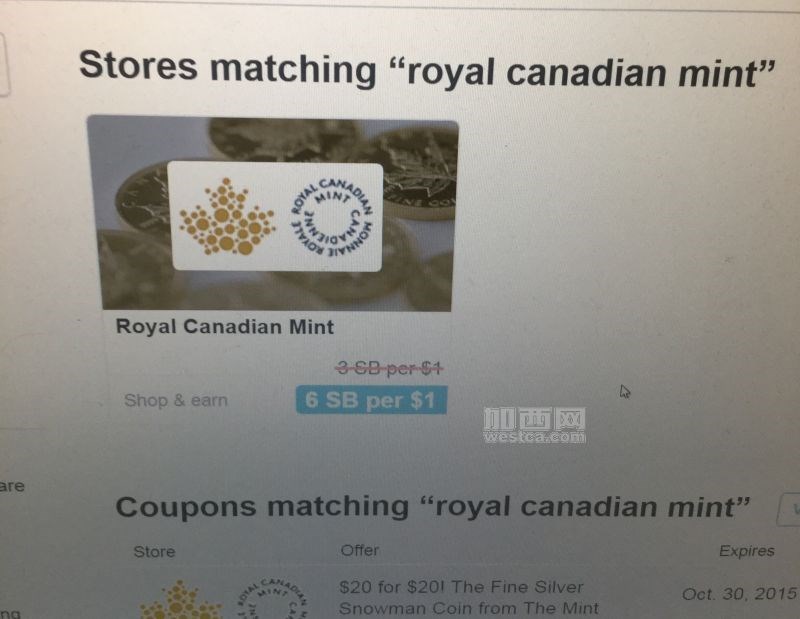Click the partially visible 'are' sidebar link
The width and height of the screenshot is (800, 619).
coord(12,486)
